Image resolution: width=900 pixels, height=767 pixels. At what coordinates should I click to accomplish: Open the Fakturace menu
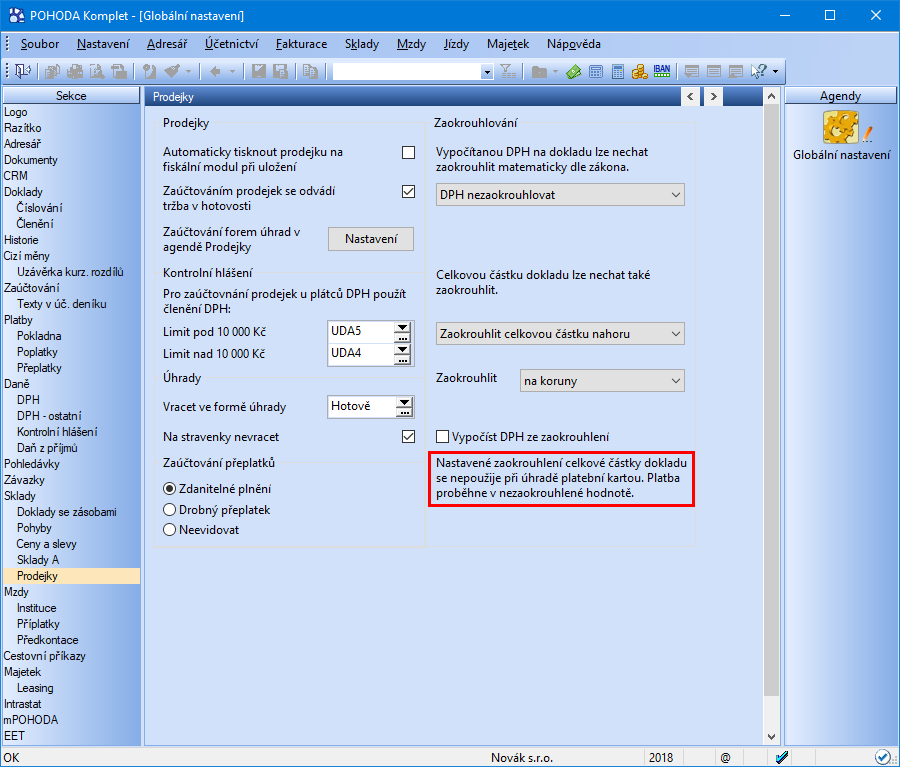click(x=301, y=44)
